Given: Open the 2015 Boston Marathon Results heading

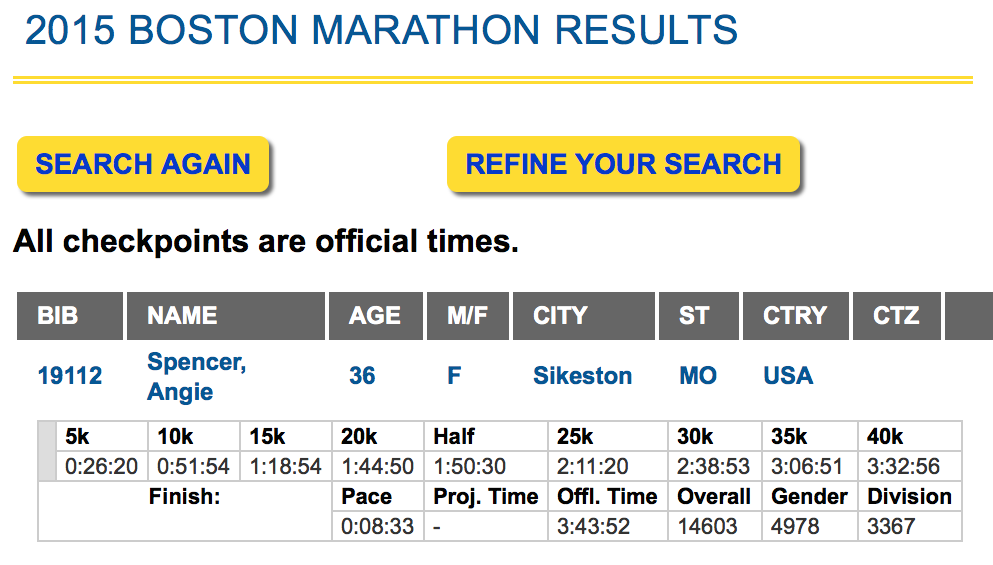Looking at the screenshot, I should (x=381, y=30).
